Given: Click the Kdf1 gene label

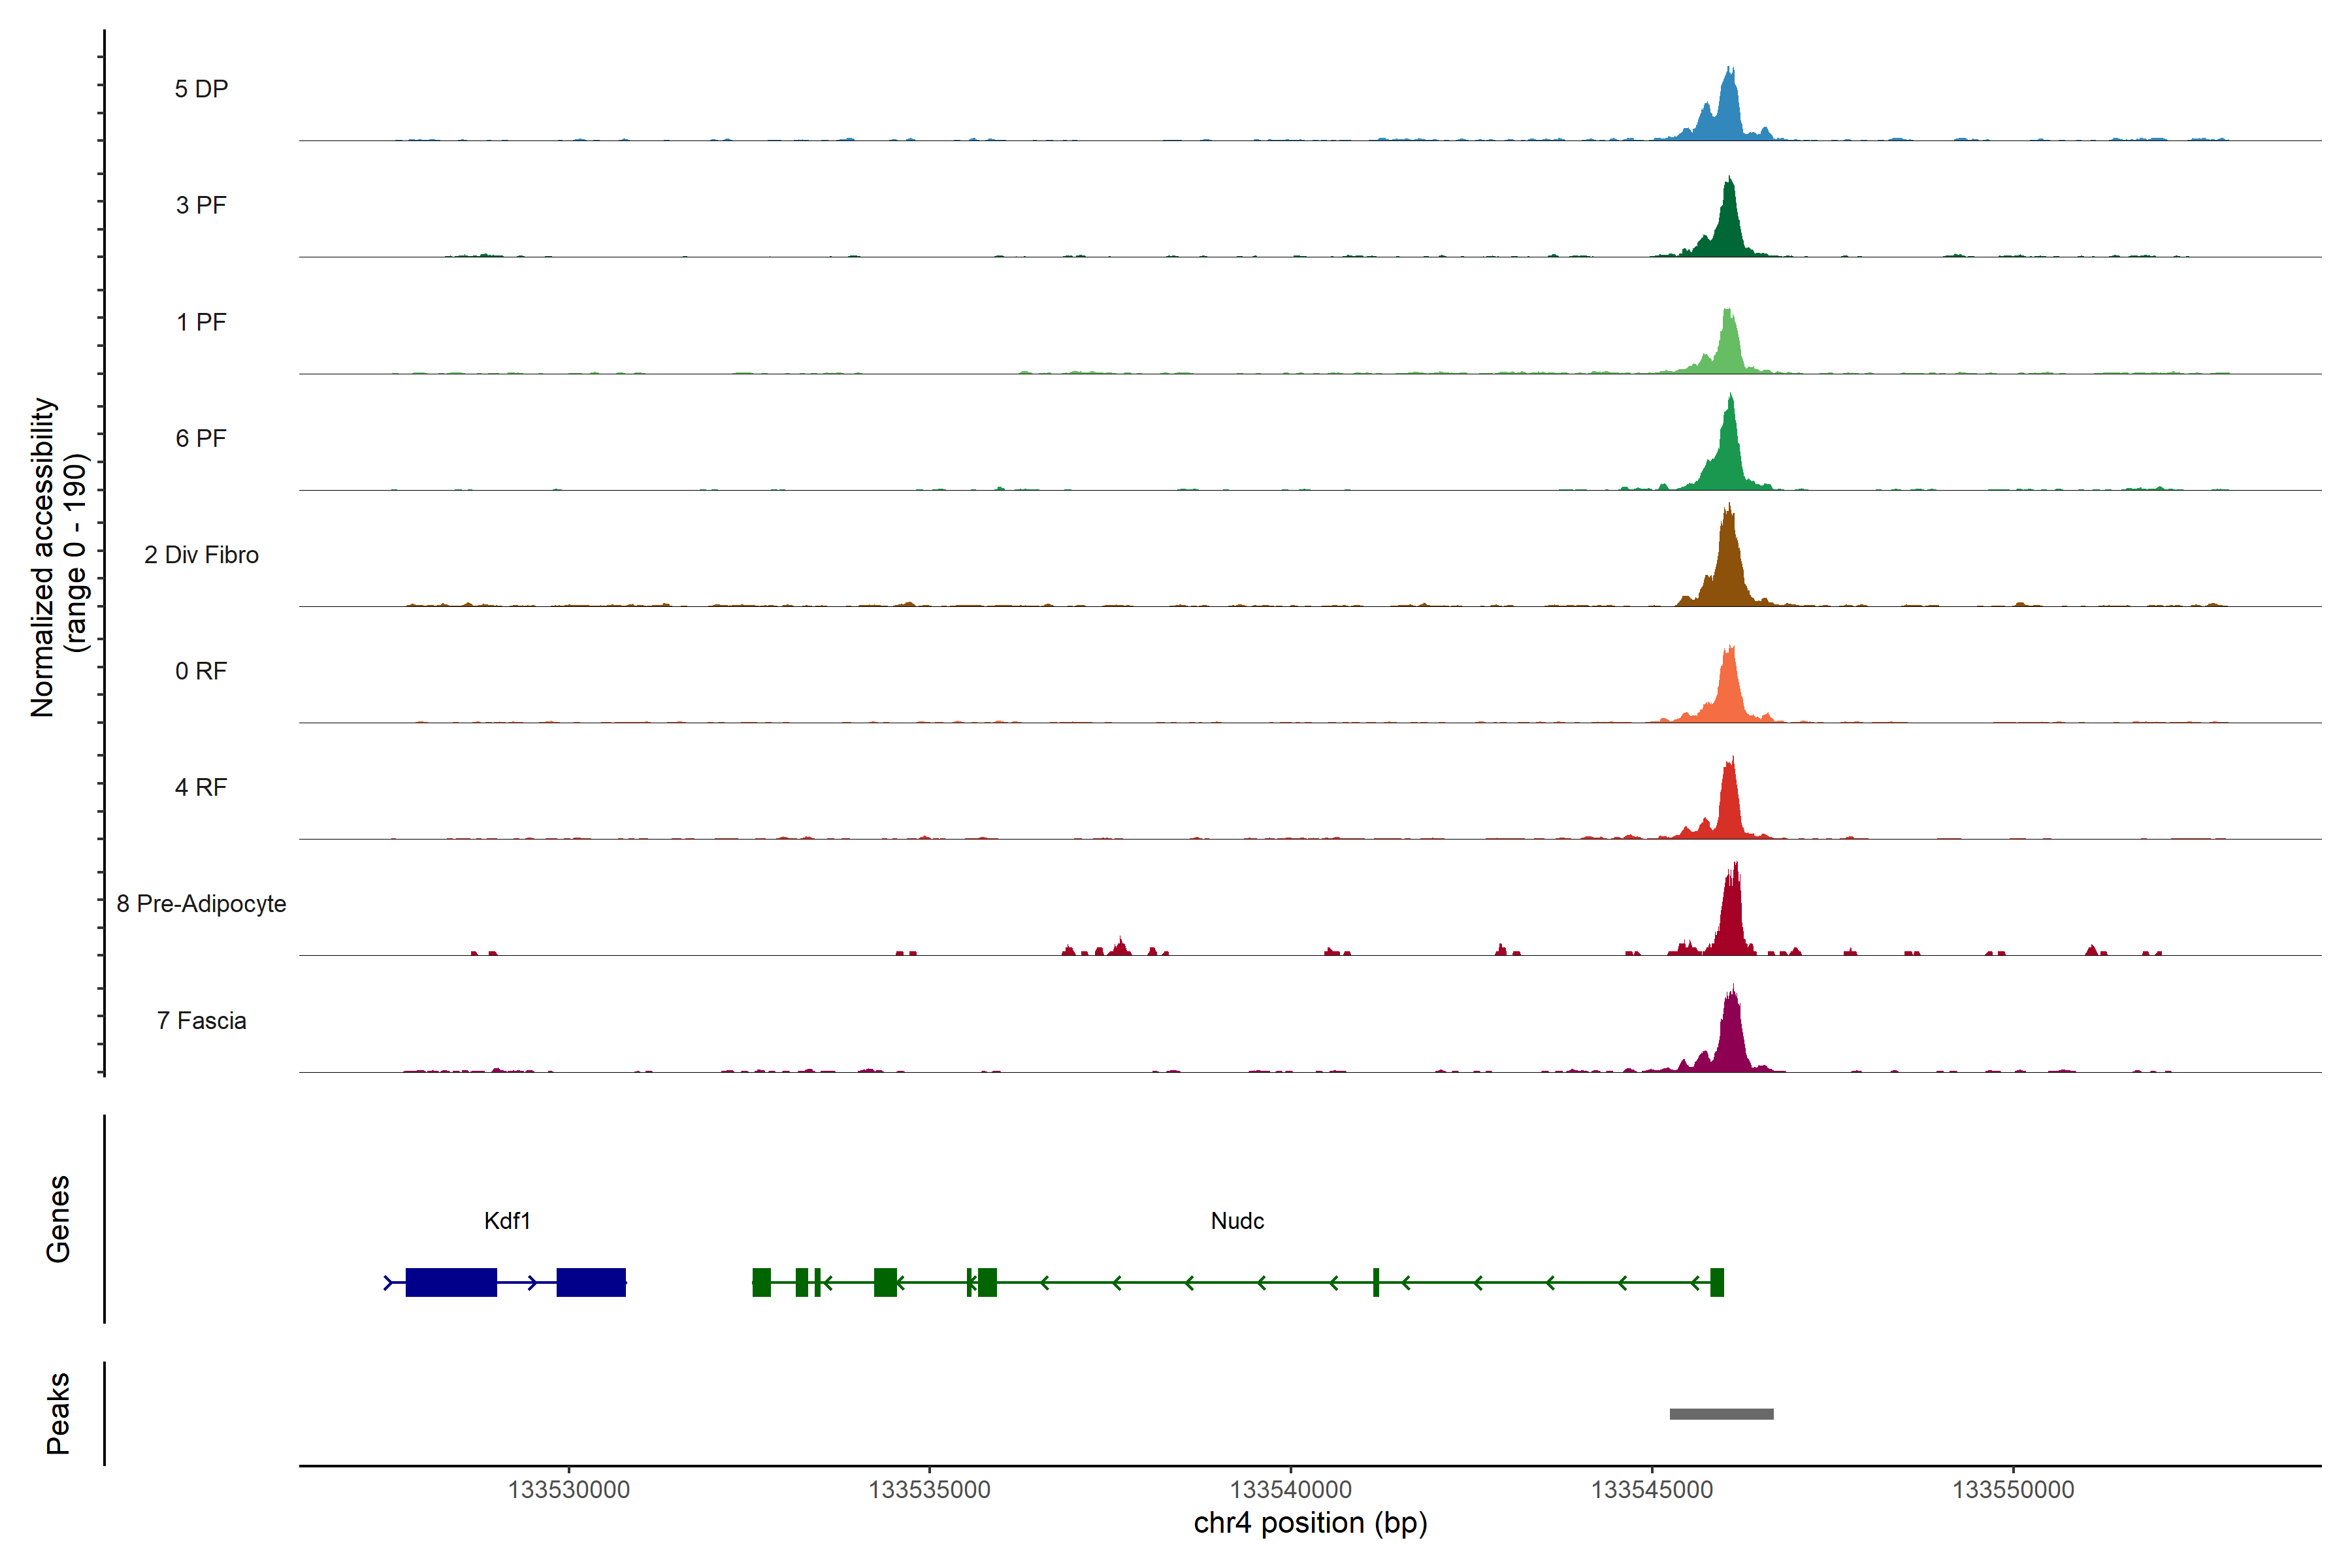Looking at the screenshot, I should pos(507,1221).
